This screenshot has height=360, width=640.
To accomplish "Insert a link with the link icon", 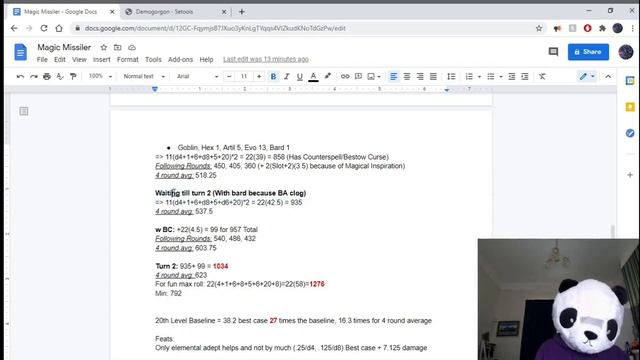I will tap(345, 76).
